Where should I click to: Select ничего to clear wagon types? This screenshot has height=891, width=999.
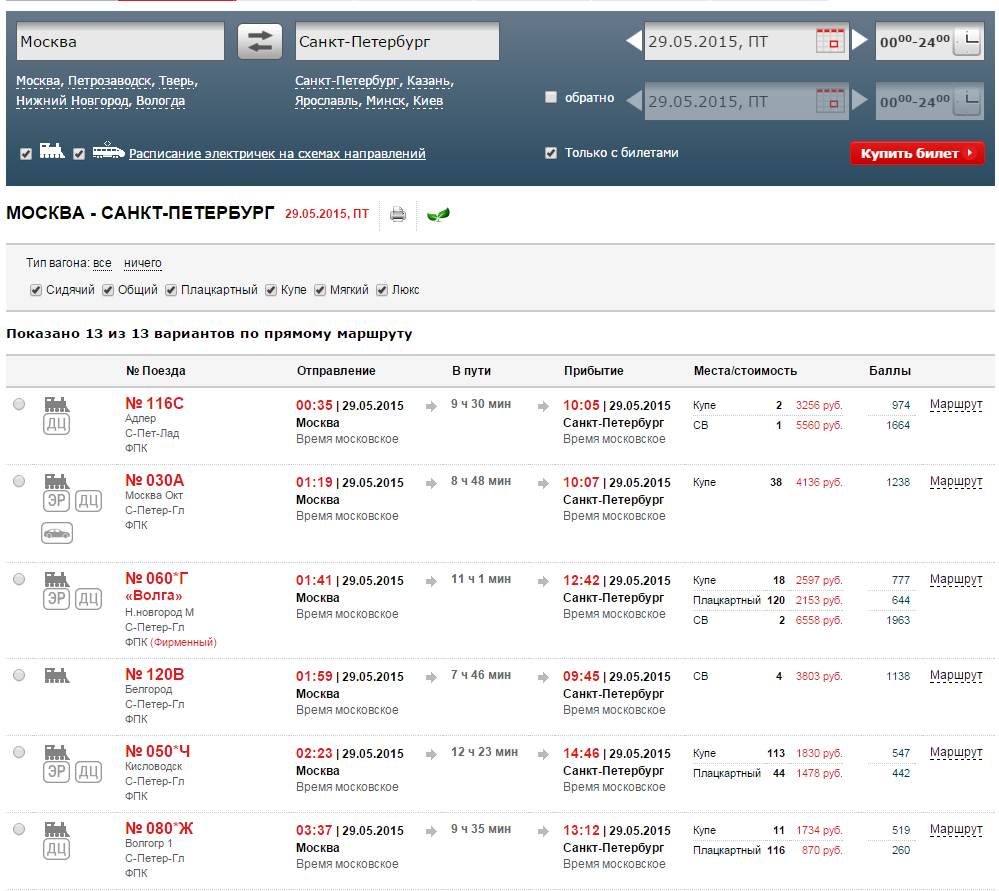pos(143,263)
